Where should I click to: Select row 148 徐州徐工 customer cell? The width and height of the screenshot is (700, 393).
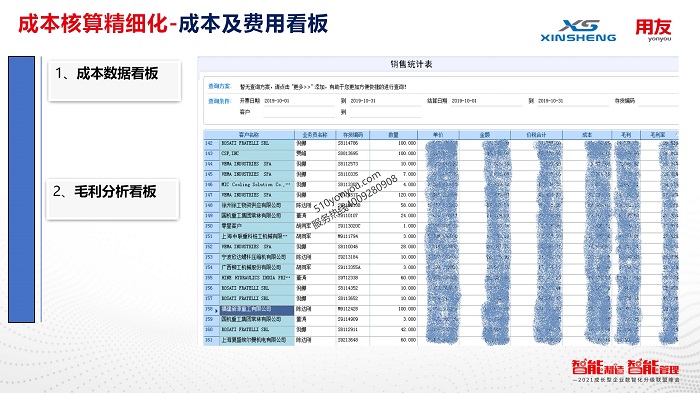[x=257, y=205]
